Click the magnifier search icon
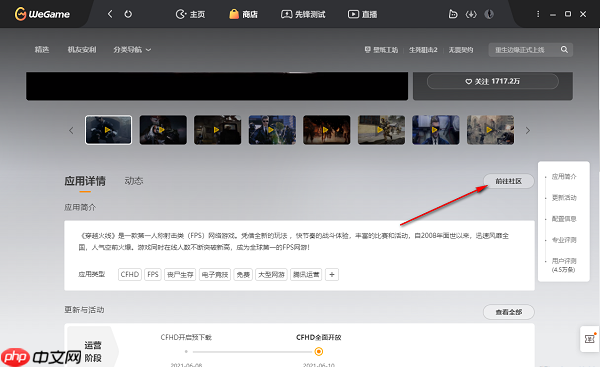This screenshot has width=600, height=367. (x=564, y=49)
